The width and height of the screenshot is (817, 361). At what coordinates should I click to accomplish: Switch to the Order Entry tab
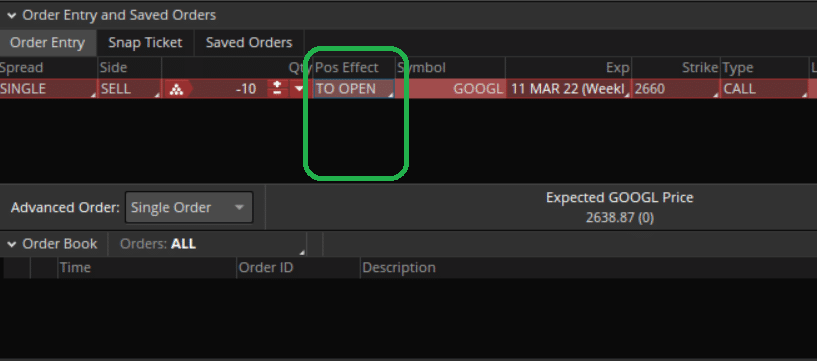[47, 43]
